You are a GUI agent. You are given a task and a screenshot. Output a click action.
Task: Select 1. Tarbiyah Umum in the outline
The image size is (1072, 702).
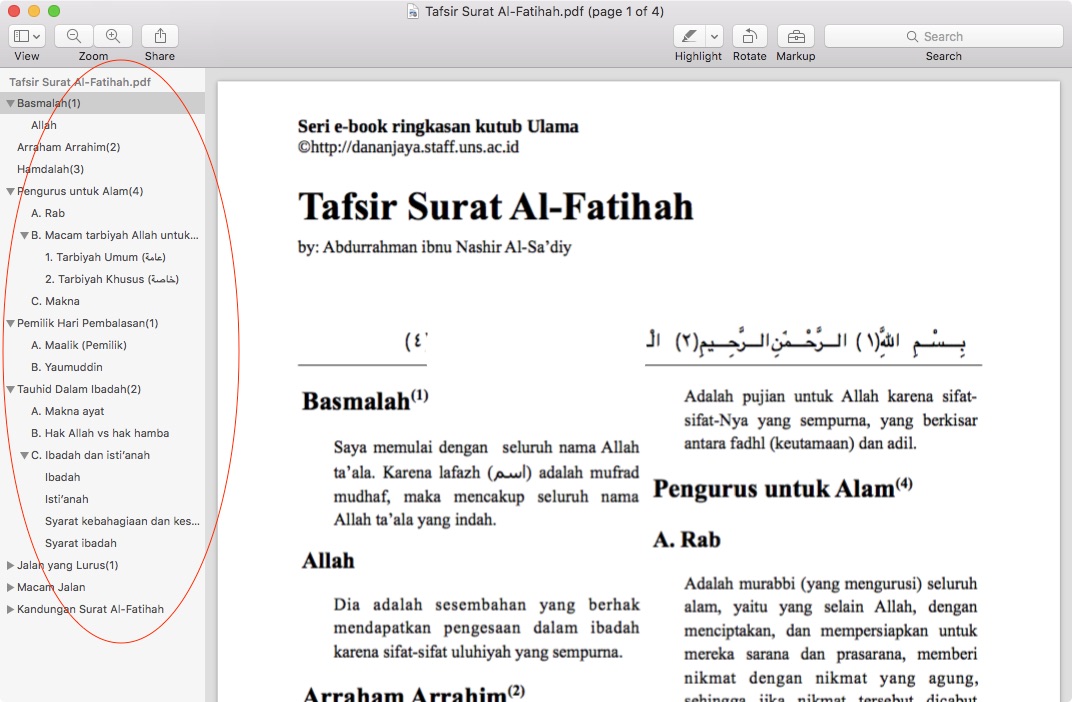click(105, 257)
